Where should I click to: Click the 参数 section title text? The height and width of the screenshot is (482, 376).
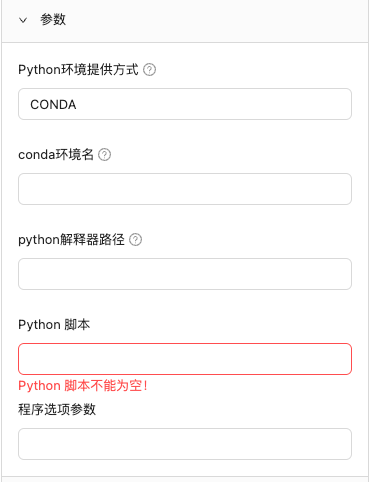click(53, 19)
